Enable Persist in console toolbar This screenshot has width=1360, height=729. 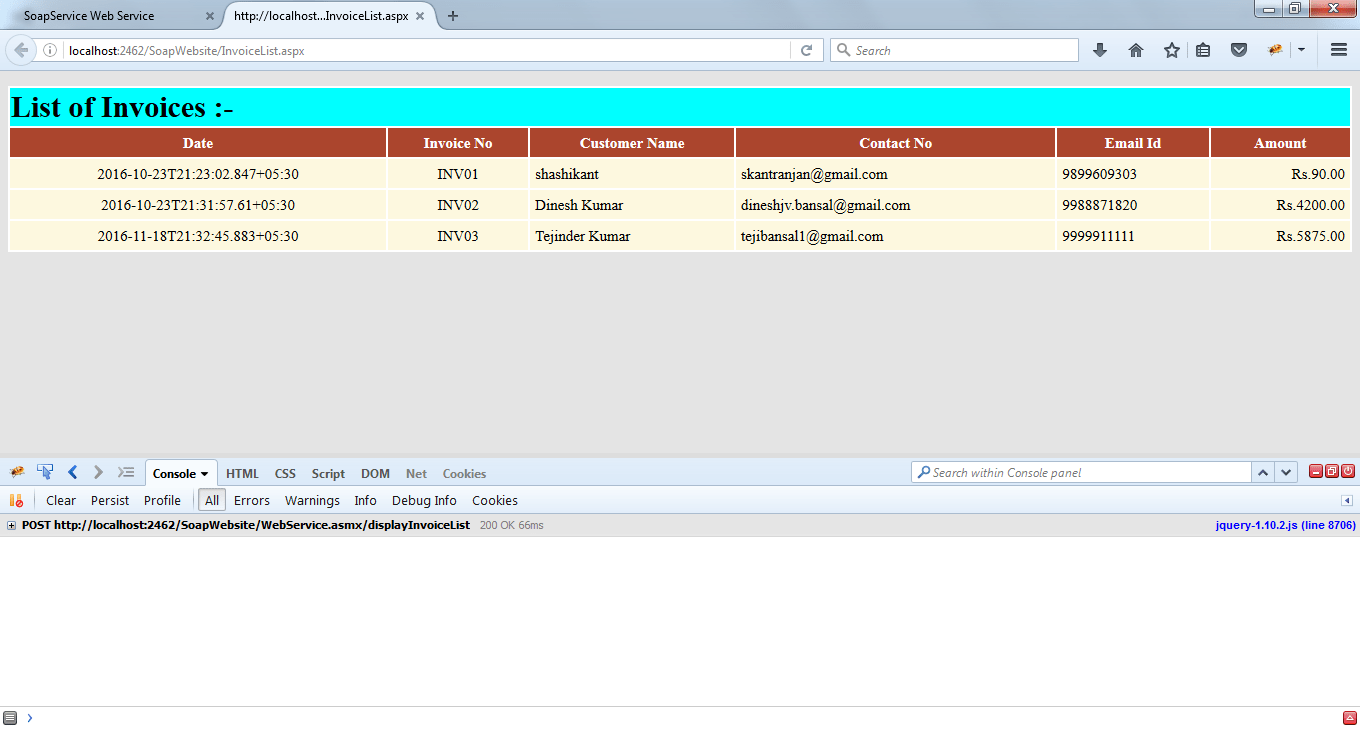tap(110, 501)
